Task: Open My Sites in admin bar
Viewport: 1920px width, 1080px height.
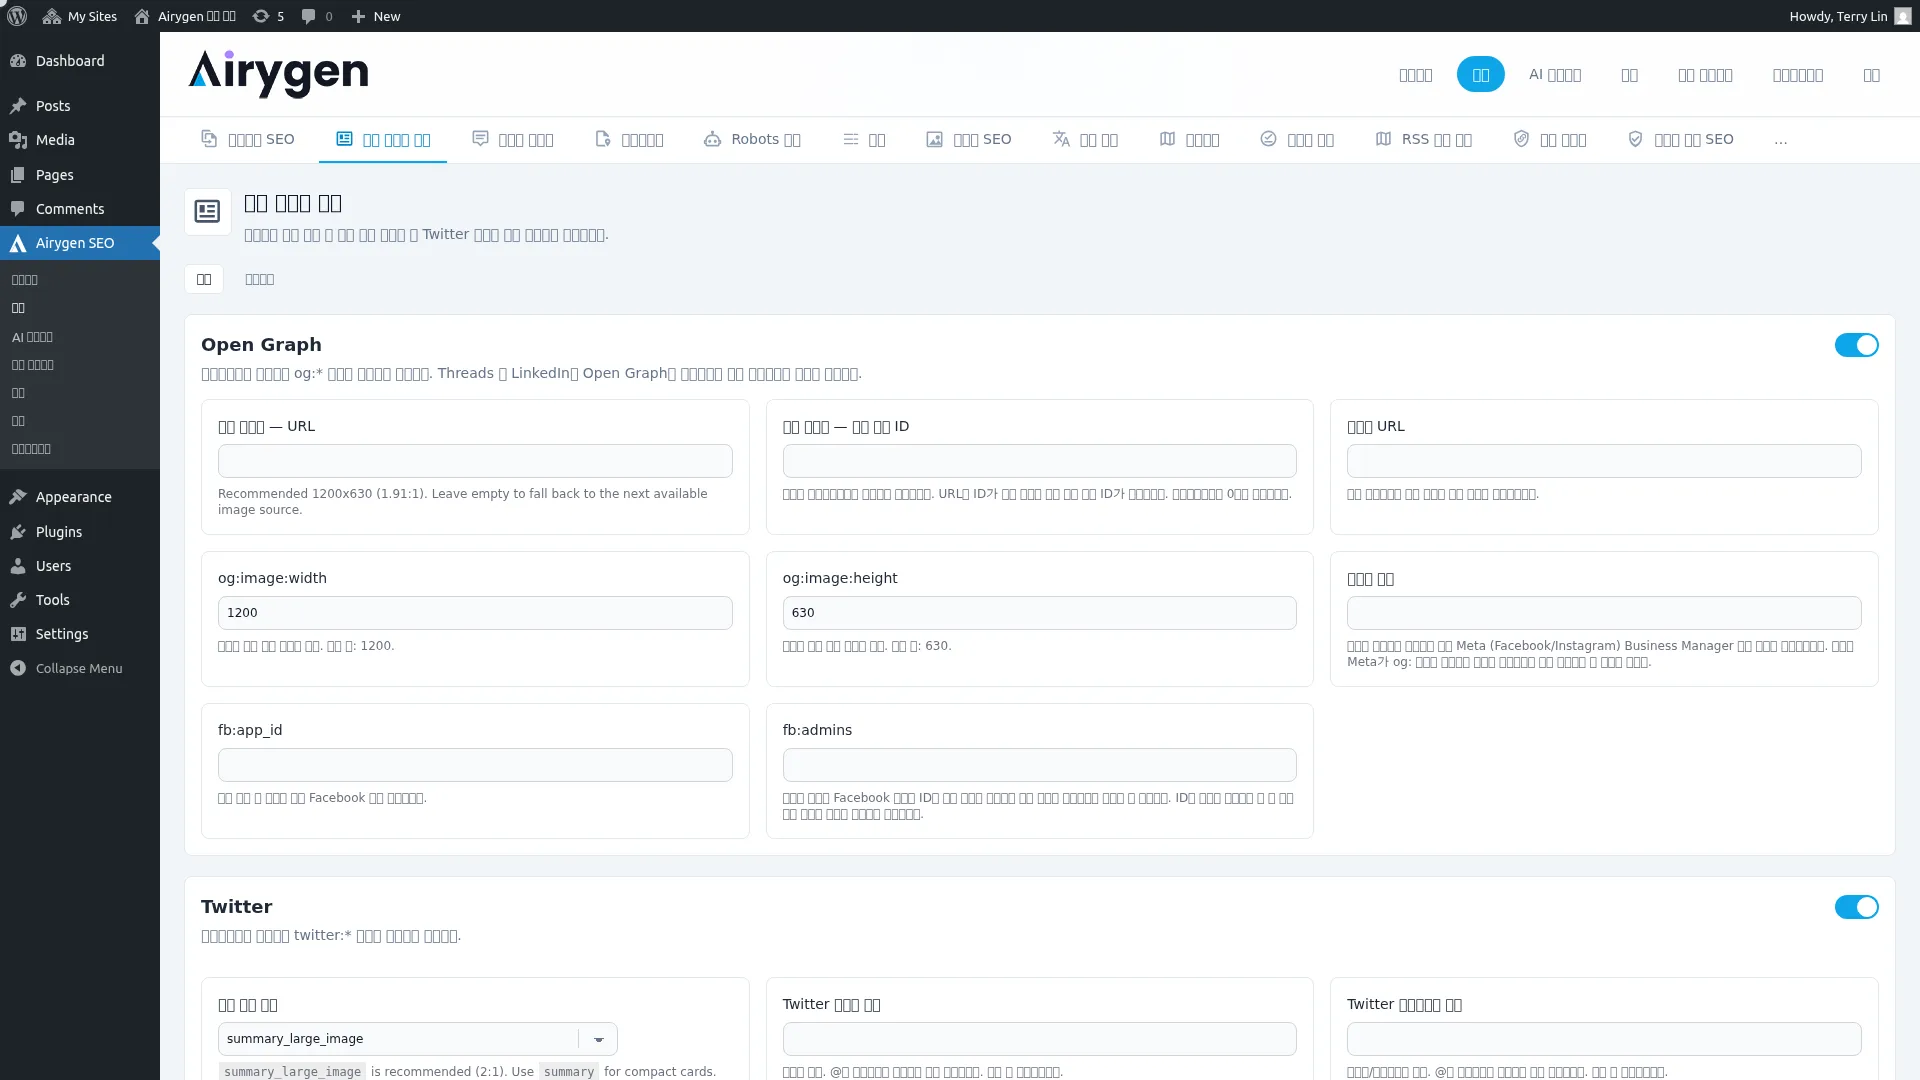Action: [x=80, y=16]
